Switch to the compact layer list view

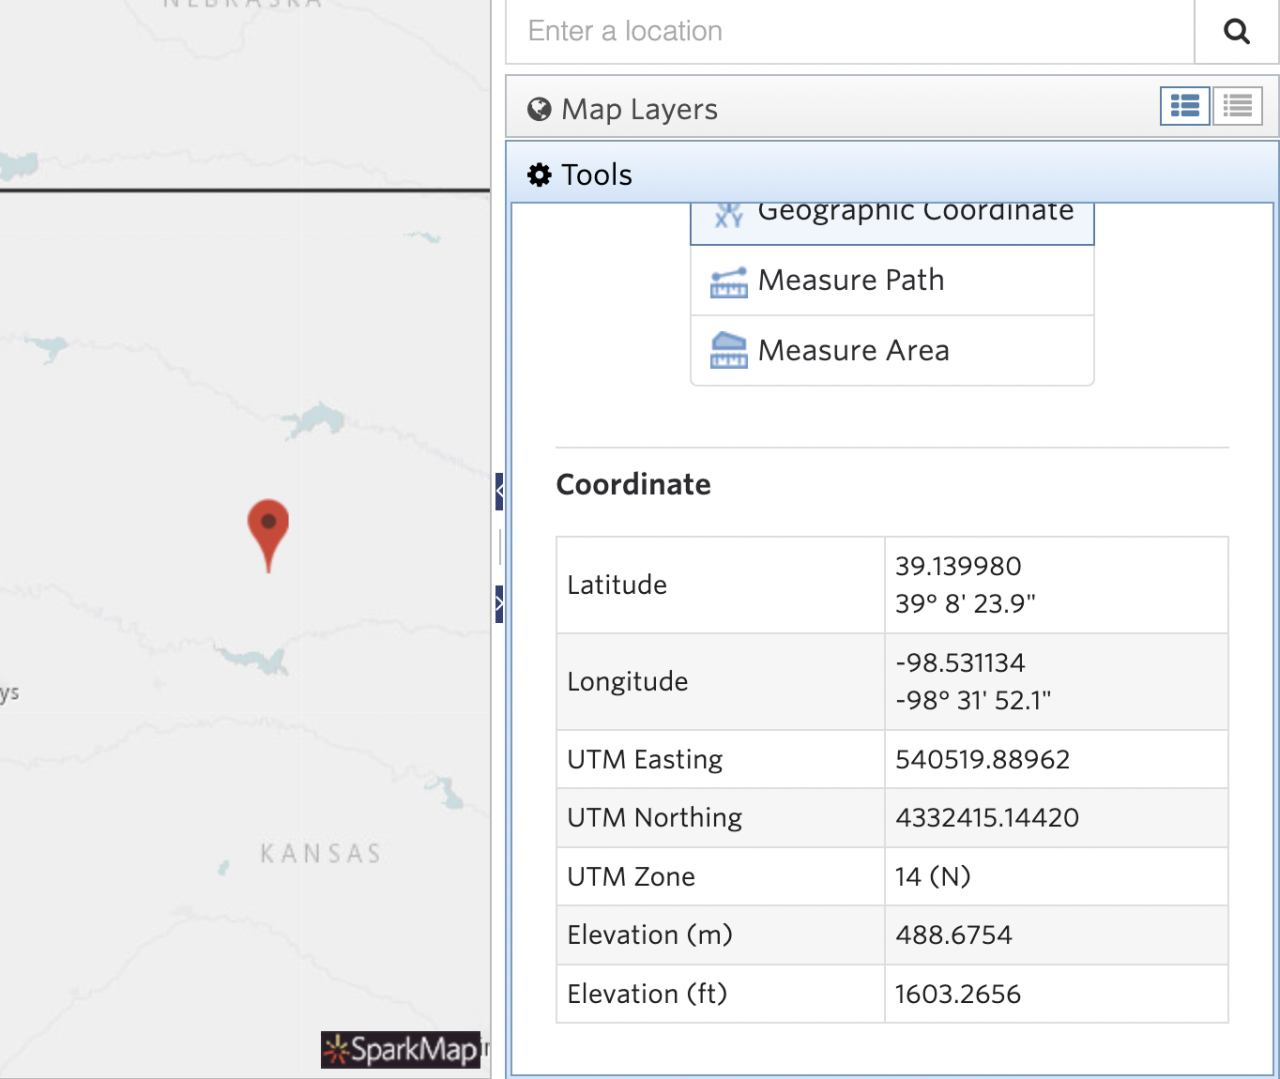point(1237,106)
